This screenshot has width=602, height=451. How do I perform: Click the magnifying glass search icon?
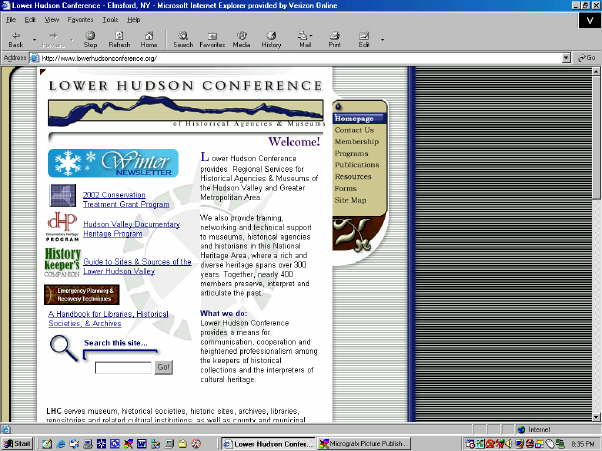click(64, 348)
